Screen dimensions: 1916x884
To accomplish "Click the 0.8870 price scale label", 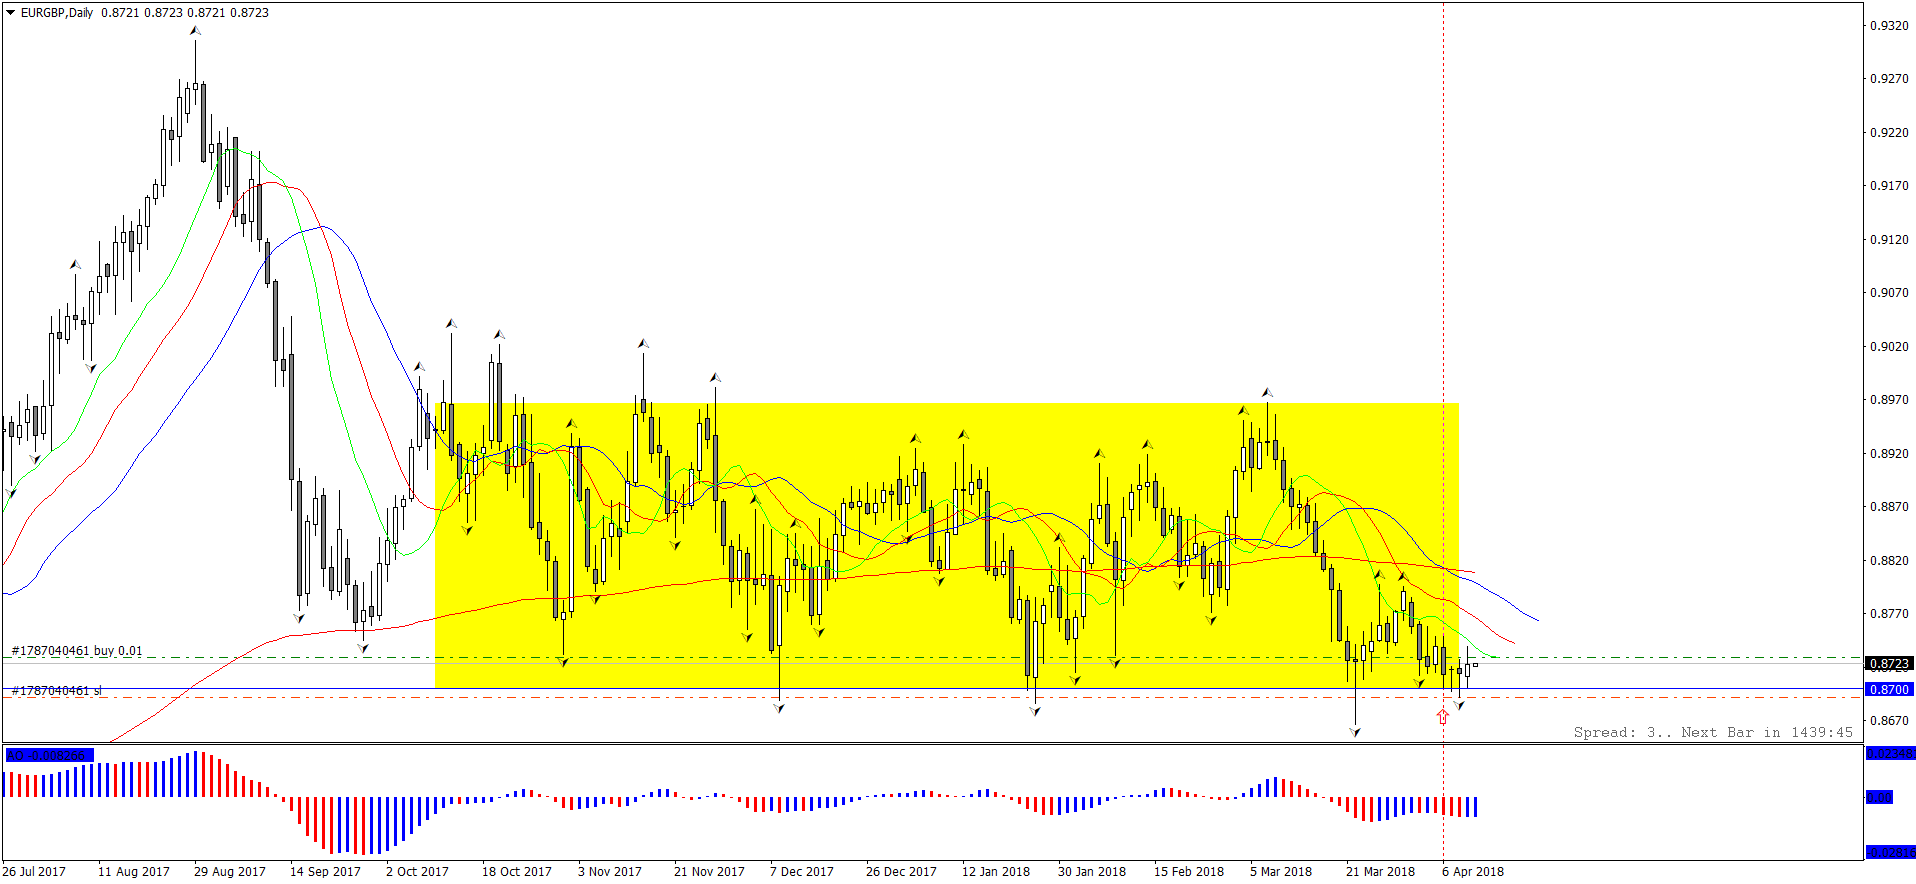I will coord(1889,507).
